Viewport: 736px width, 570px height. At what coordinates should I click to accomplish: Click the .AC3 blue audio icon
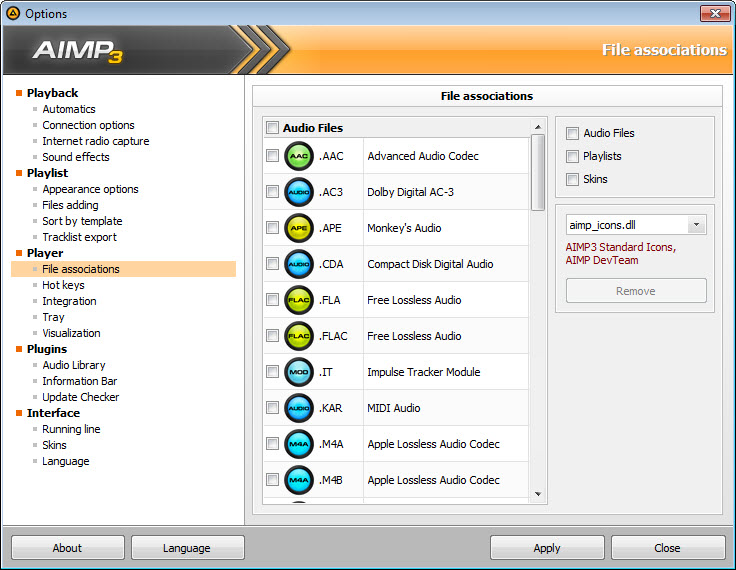click(299, 192)
